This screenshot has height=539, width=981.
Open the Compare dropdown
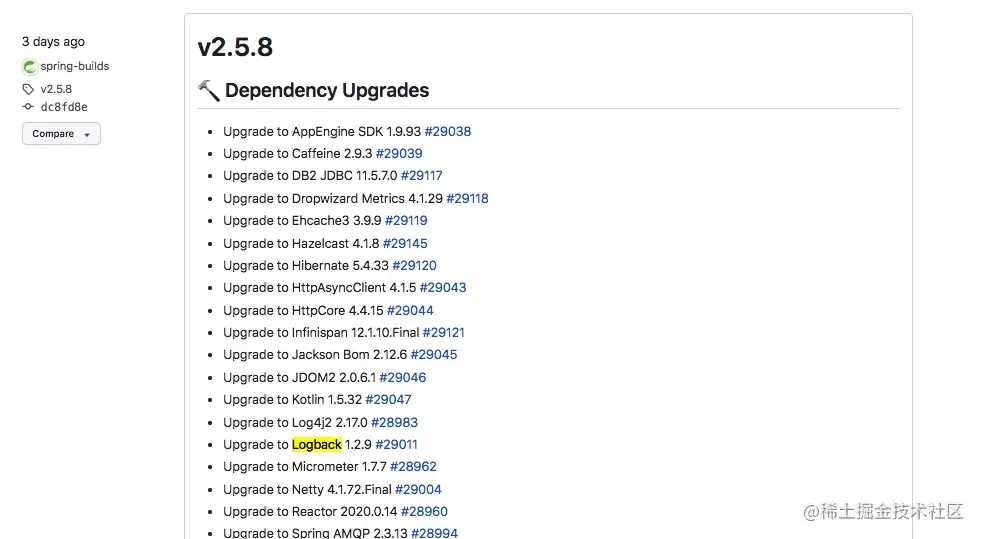tap(61, 134)
